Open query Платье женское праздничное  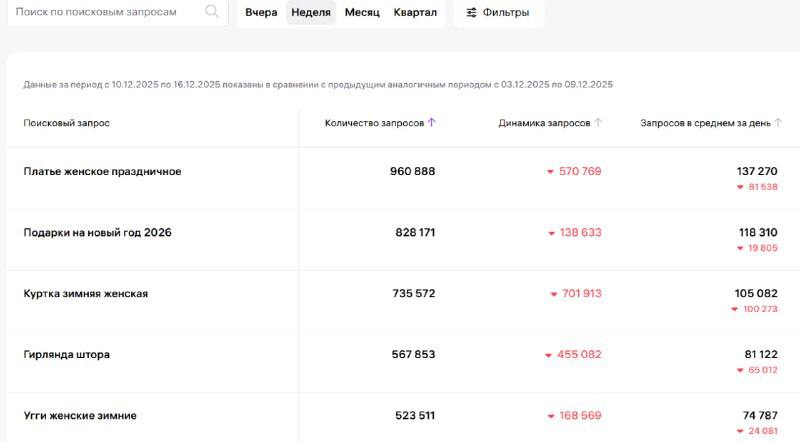[x=102, y=172]
